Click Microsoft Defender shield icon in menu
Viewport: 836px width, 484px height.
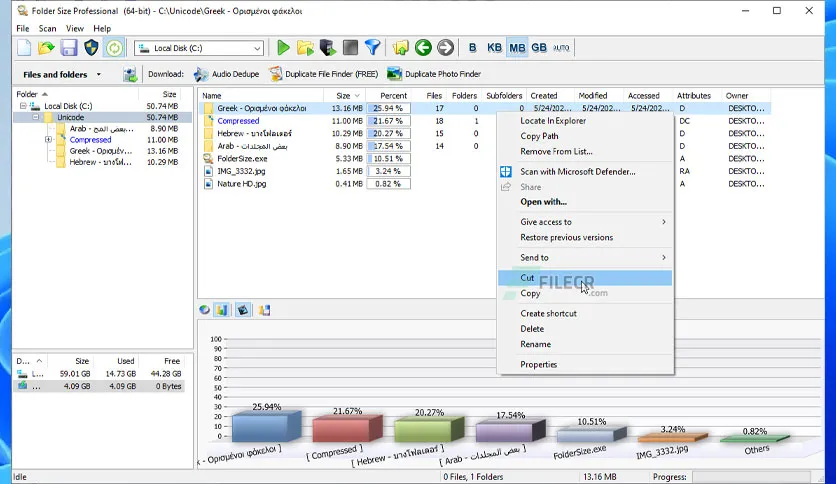(x=505, y=172)
